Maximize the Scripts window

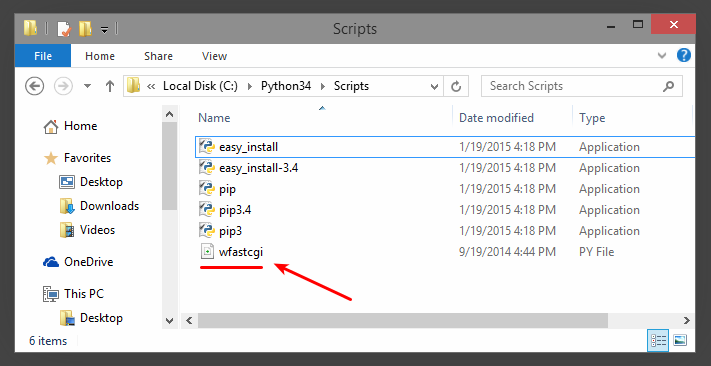(638, 24)
